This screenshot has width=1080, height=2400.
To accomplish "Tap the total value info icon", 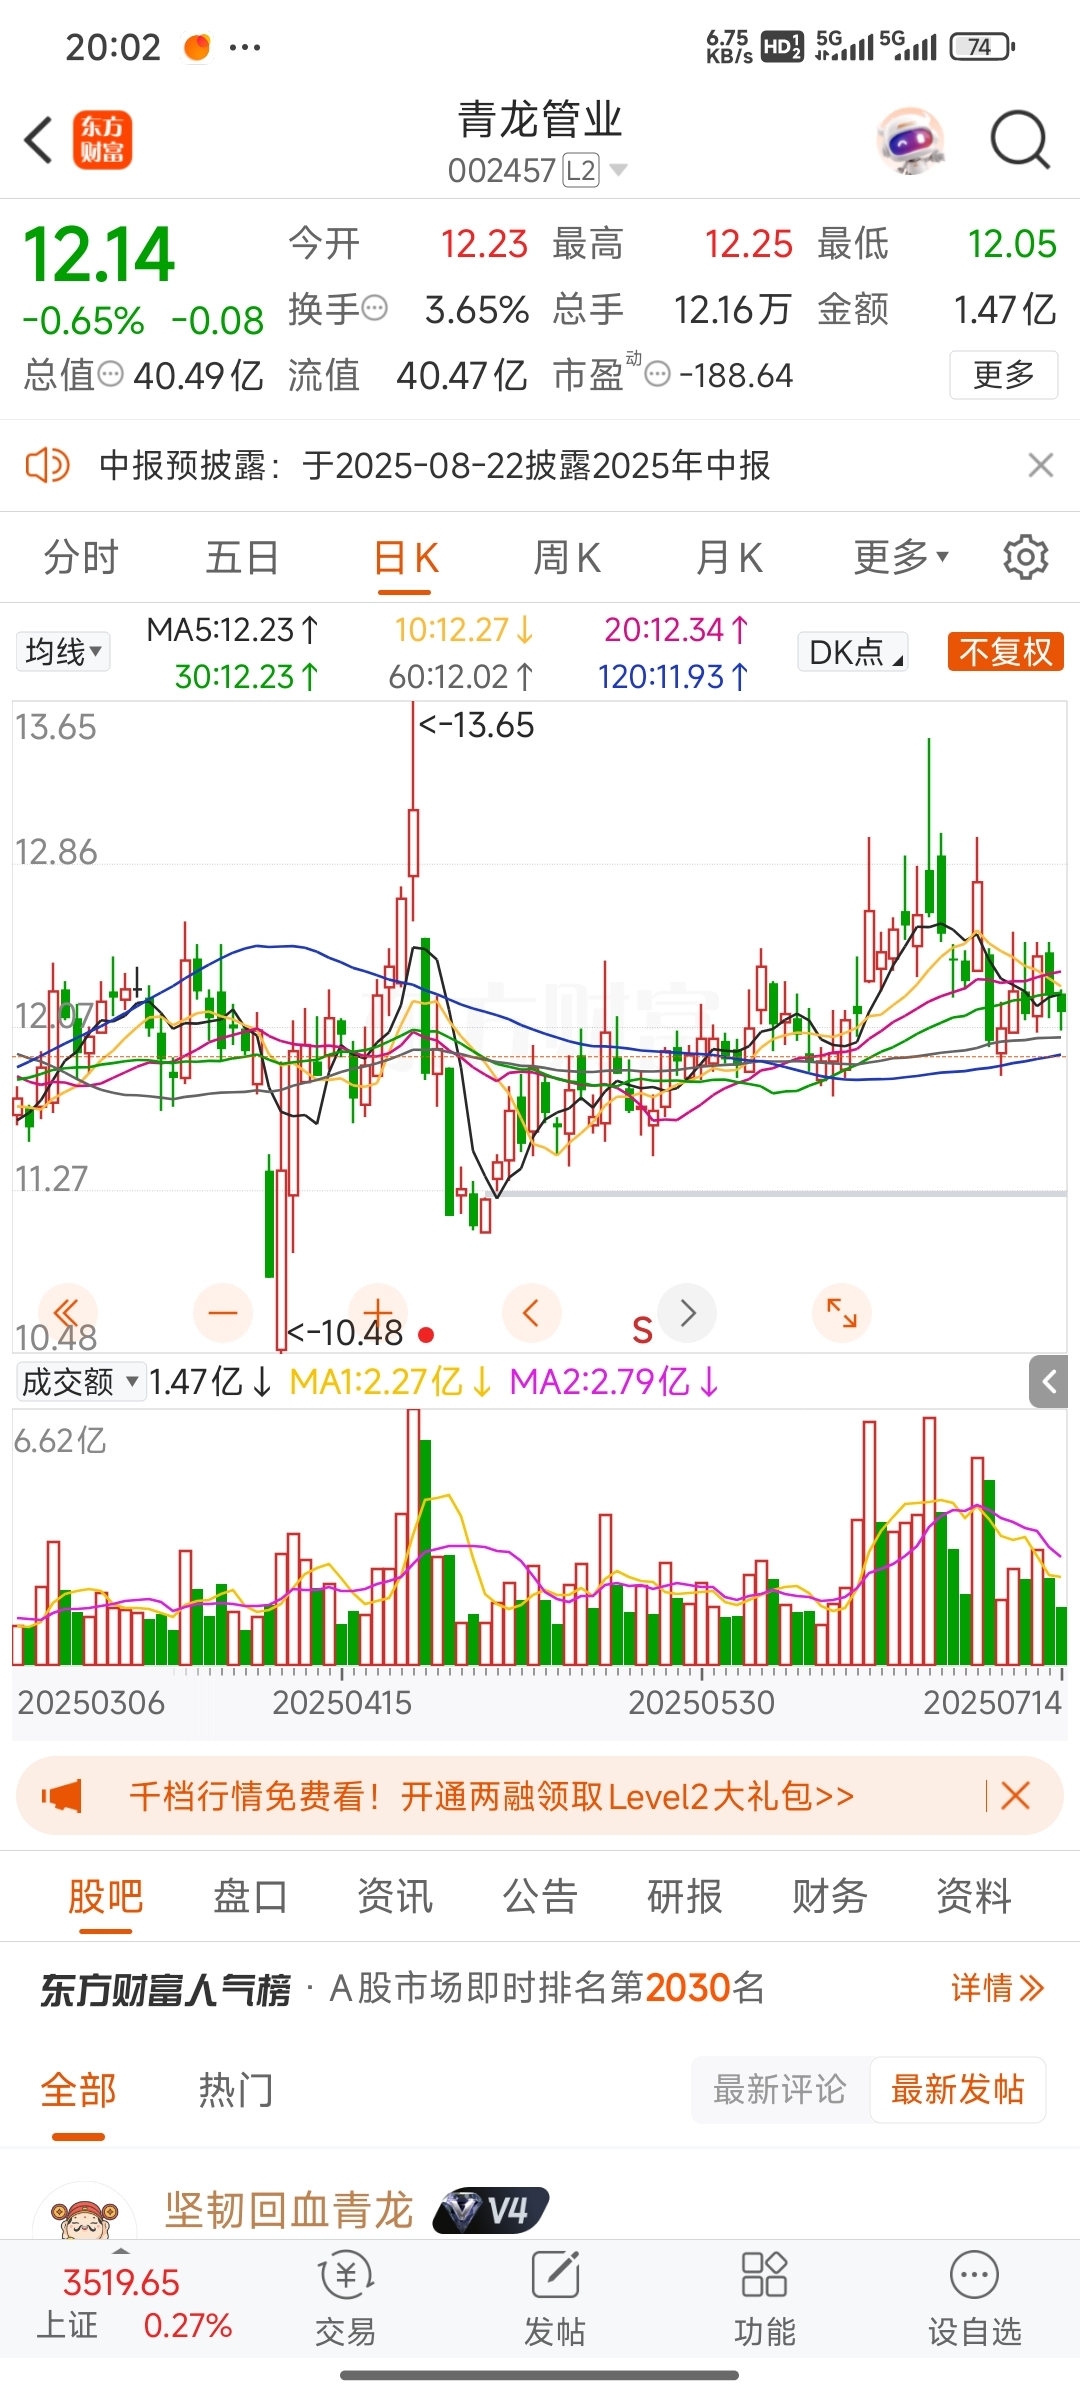I will point(110,375).
